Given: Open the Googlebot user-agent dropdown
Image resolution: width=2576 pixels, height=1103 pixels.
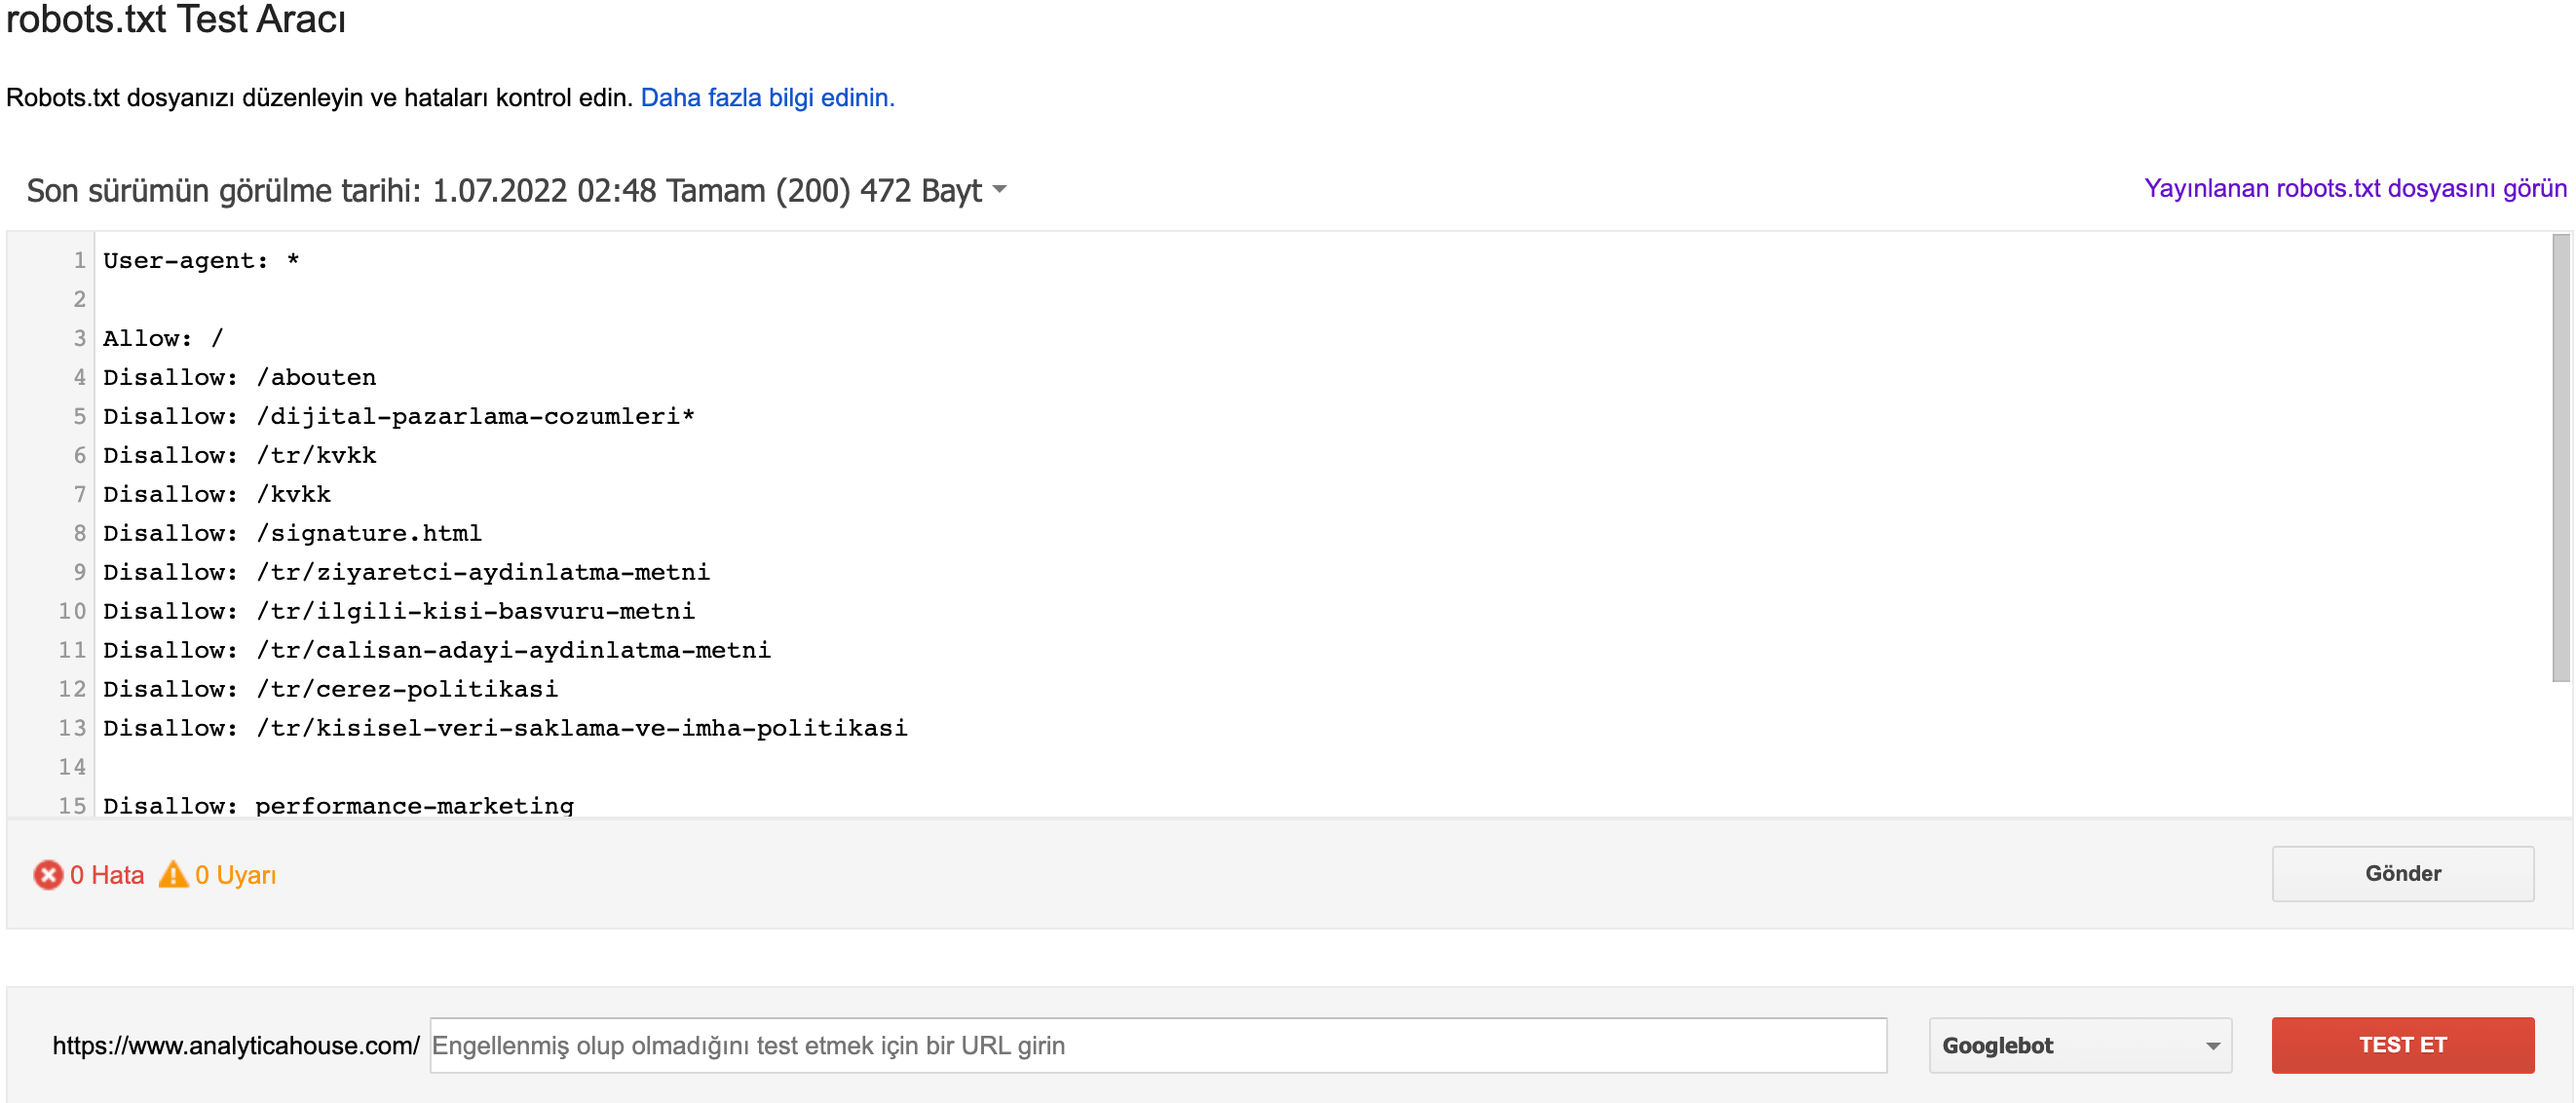Looking at the screenshot, I should pos(2080,1045).
